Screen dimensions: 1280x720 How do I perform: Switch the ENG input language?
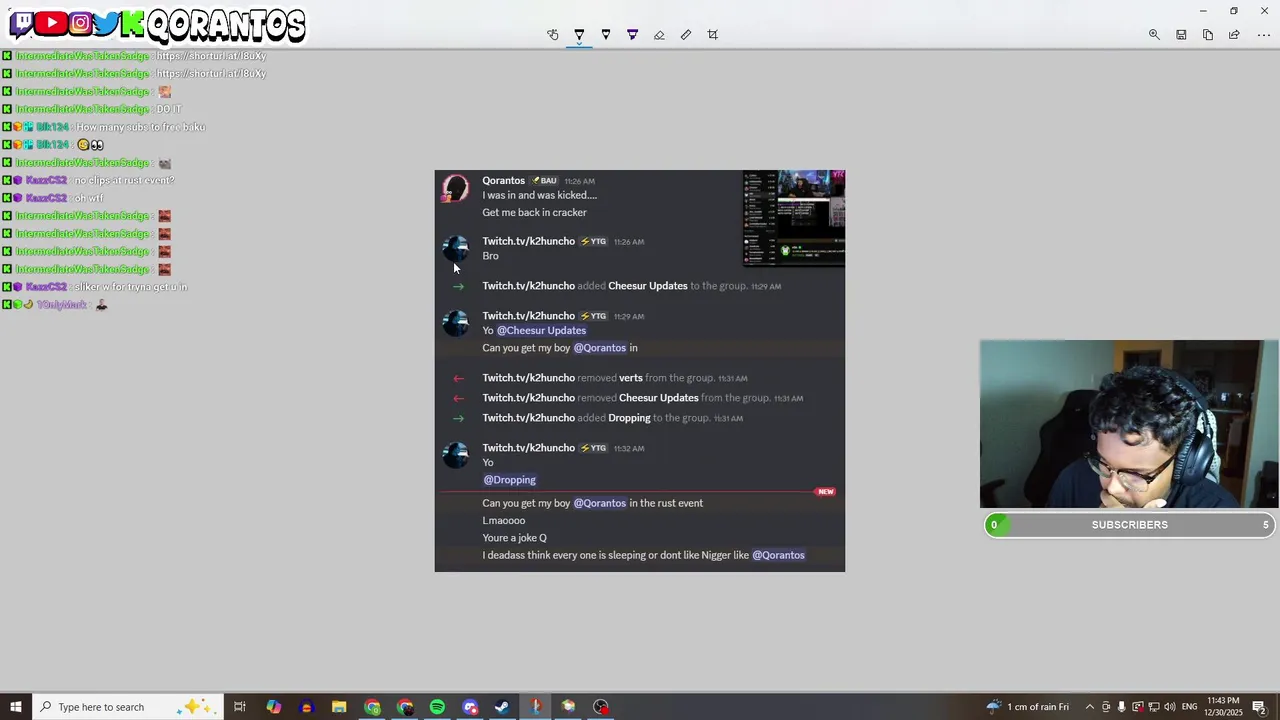(x=1189, y=707)
